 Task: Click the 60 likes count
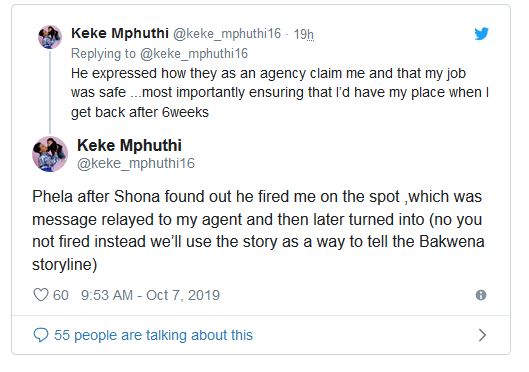point(61,295)
